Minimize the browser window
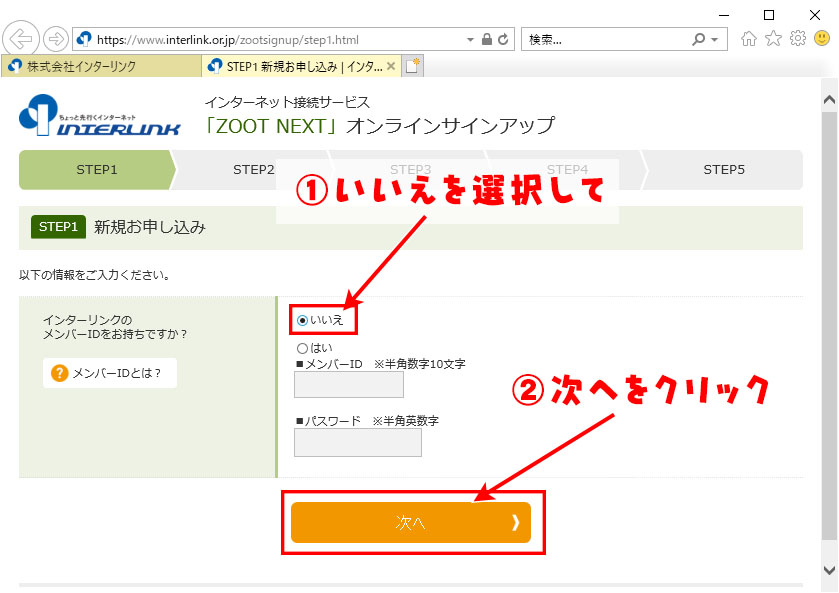Viewport: 839px width, 593px height. click(x=724, y=15)
